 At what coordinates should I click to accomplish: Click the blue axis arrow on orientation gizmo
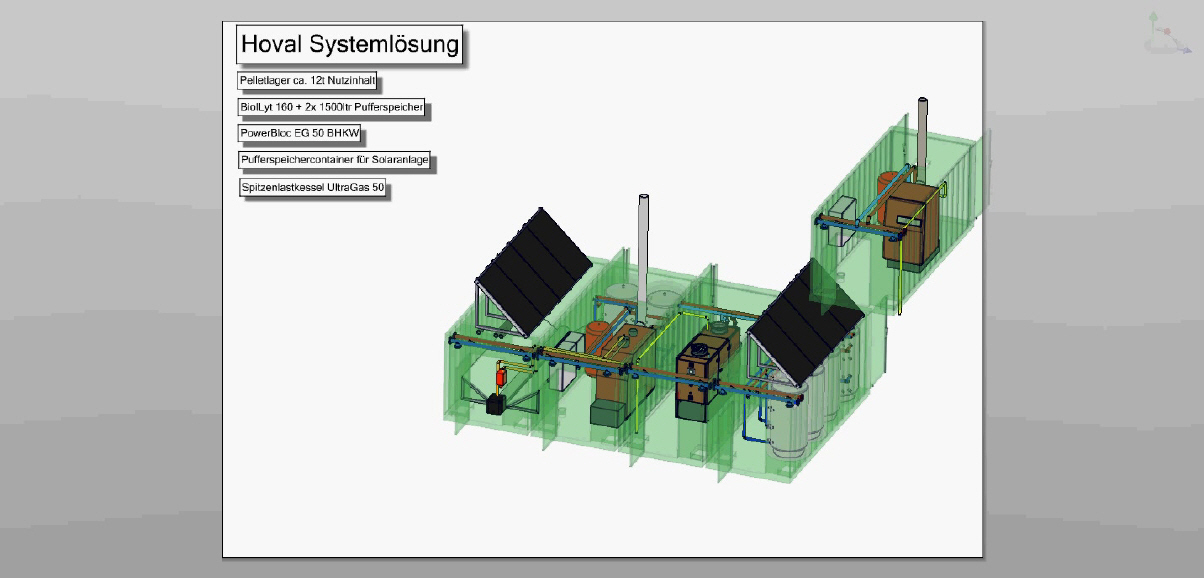(1186, 49)
